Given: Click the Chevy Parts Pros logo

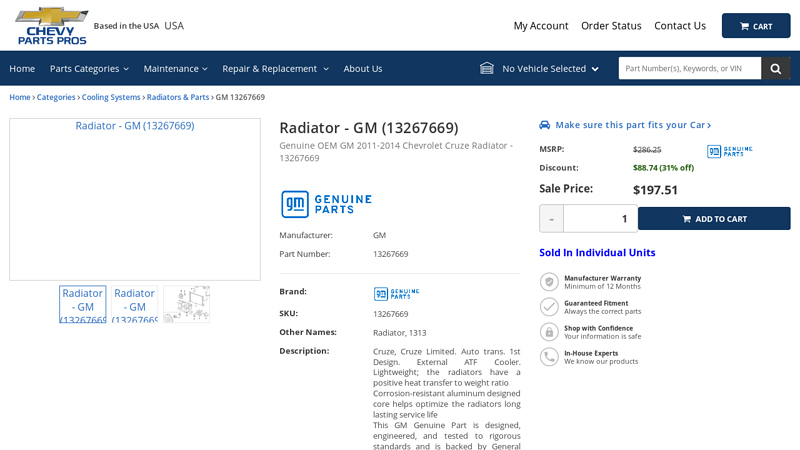Looking at the screenshot, I should [52, 25].
